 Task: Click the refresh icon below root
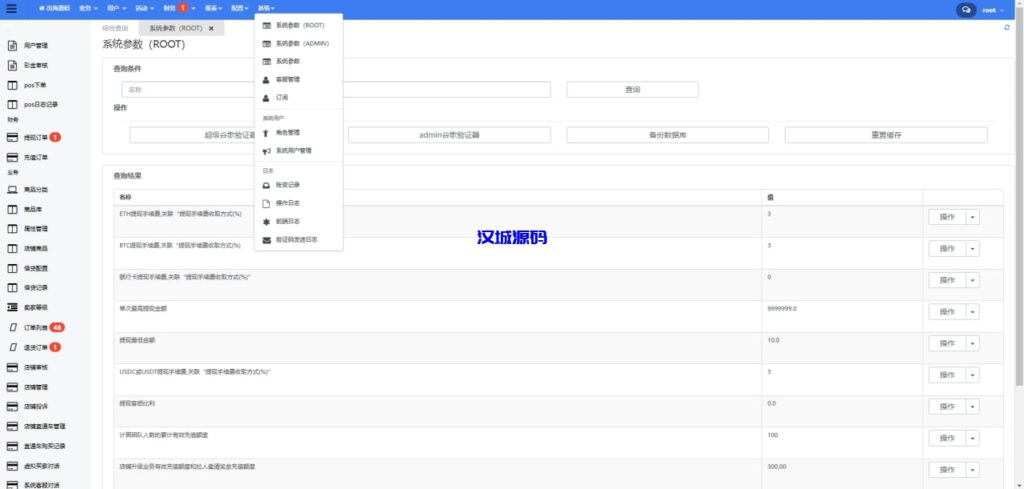coord(1007,28)
